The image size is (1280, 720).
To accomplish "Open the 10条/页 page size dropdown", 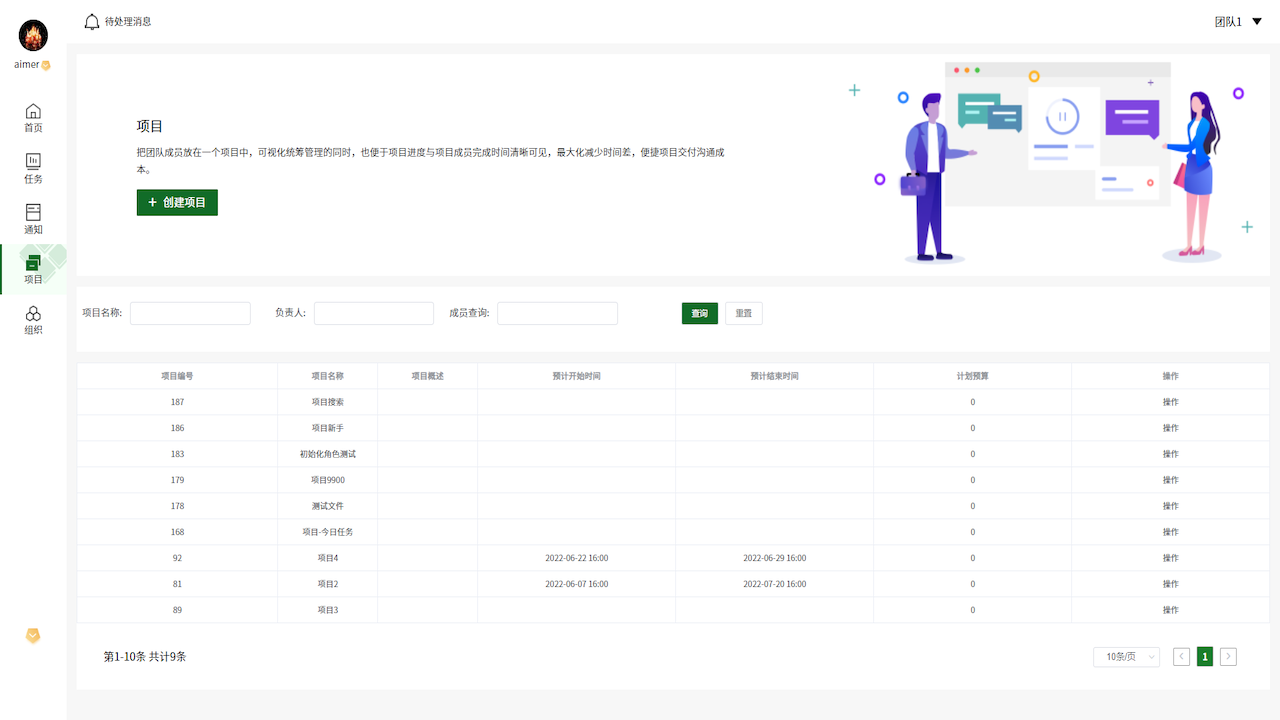I will coord(1126,657).
